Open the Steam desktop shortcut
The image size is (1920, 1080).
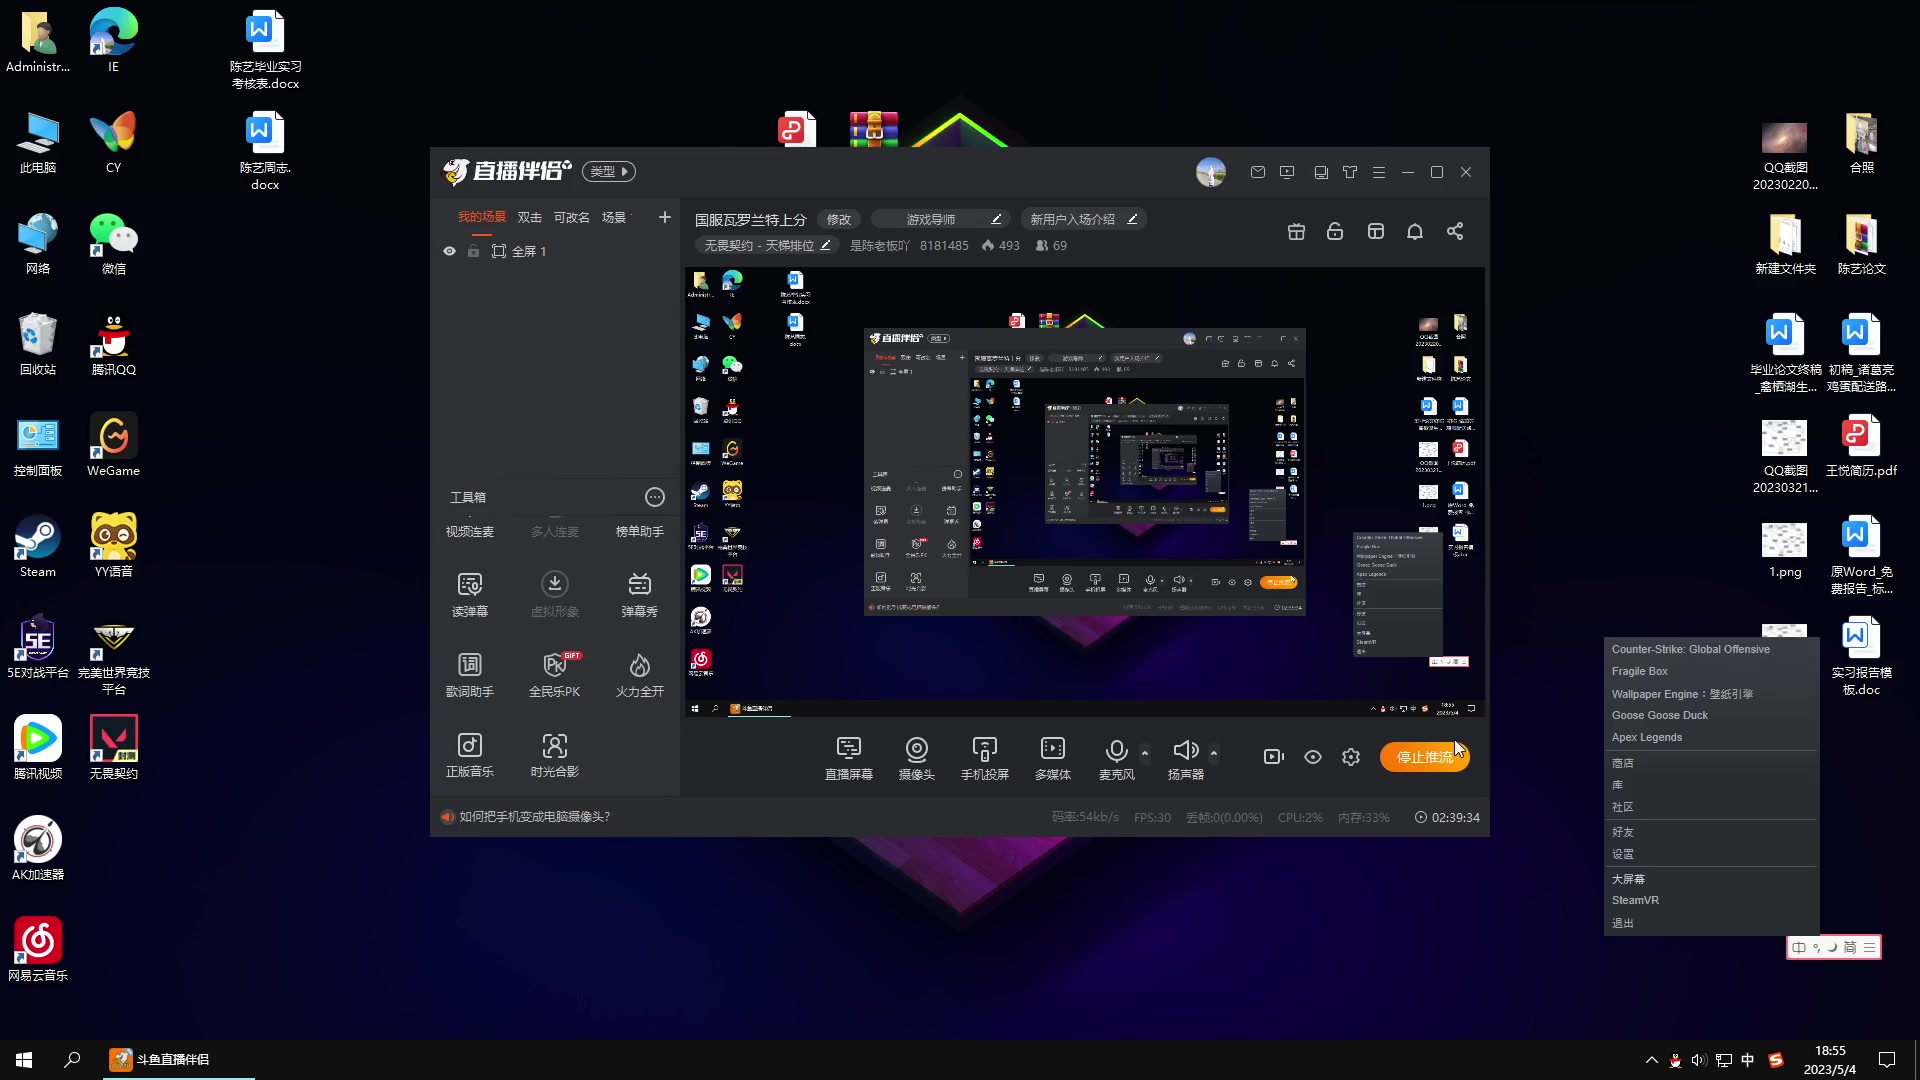pyautogui.click(x=38, y=546)
